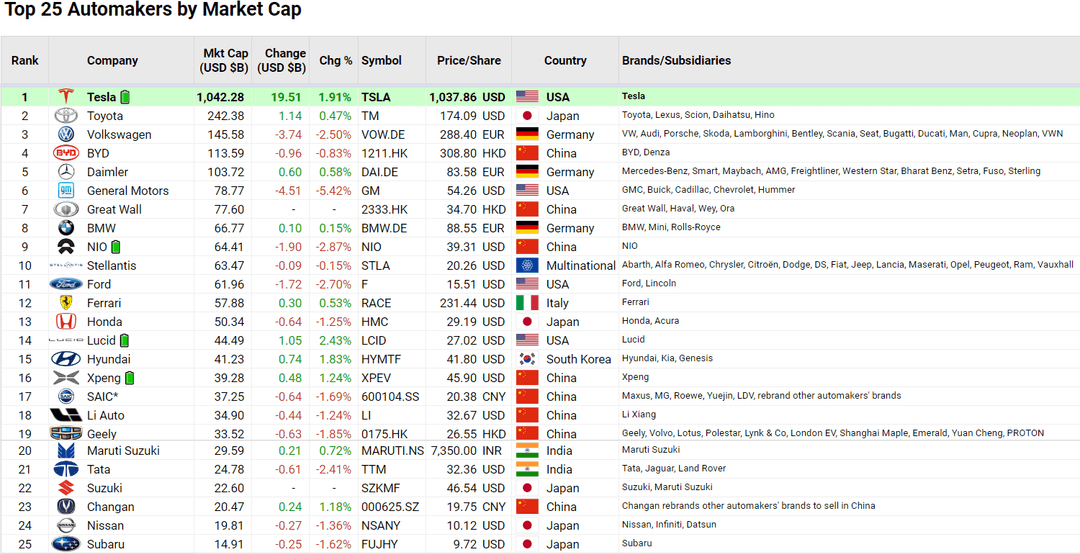Select the Volkswagen logo icon

click(x=66, y=134)
